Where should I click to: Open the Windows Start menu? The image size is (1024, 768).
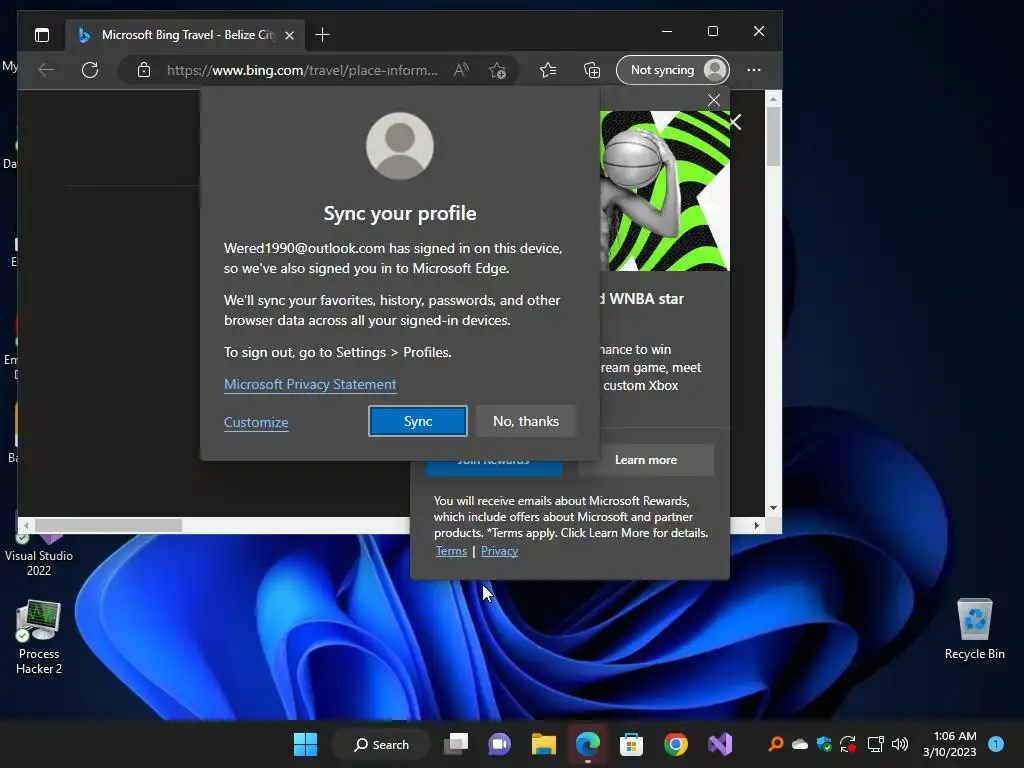305,744
